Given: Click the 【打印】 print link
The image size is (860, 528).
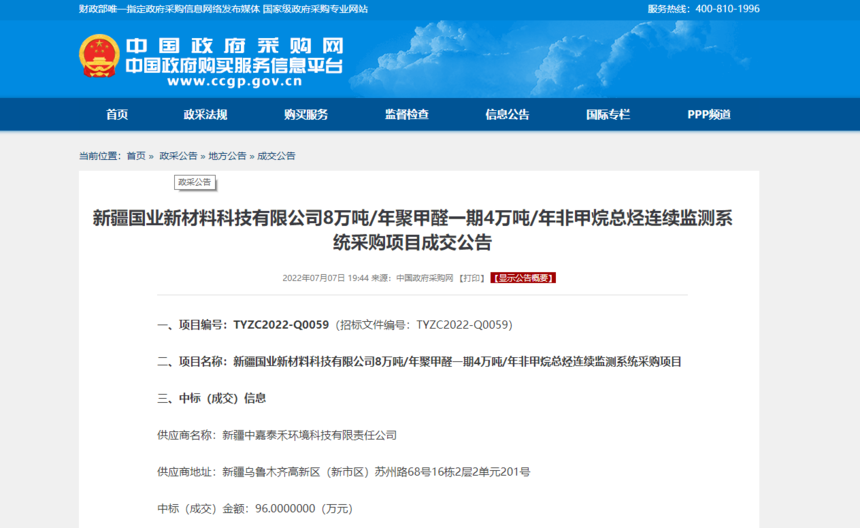Looking at the screenshot, I should click(x=472, y=278).
